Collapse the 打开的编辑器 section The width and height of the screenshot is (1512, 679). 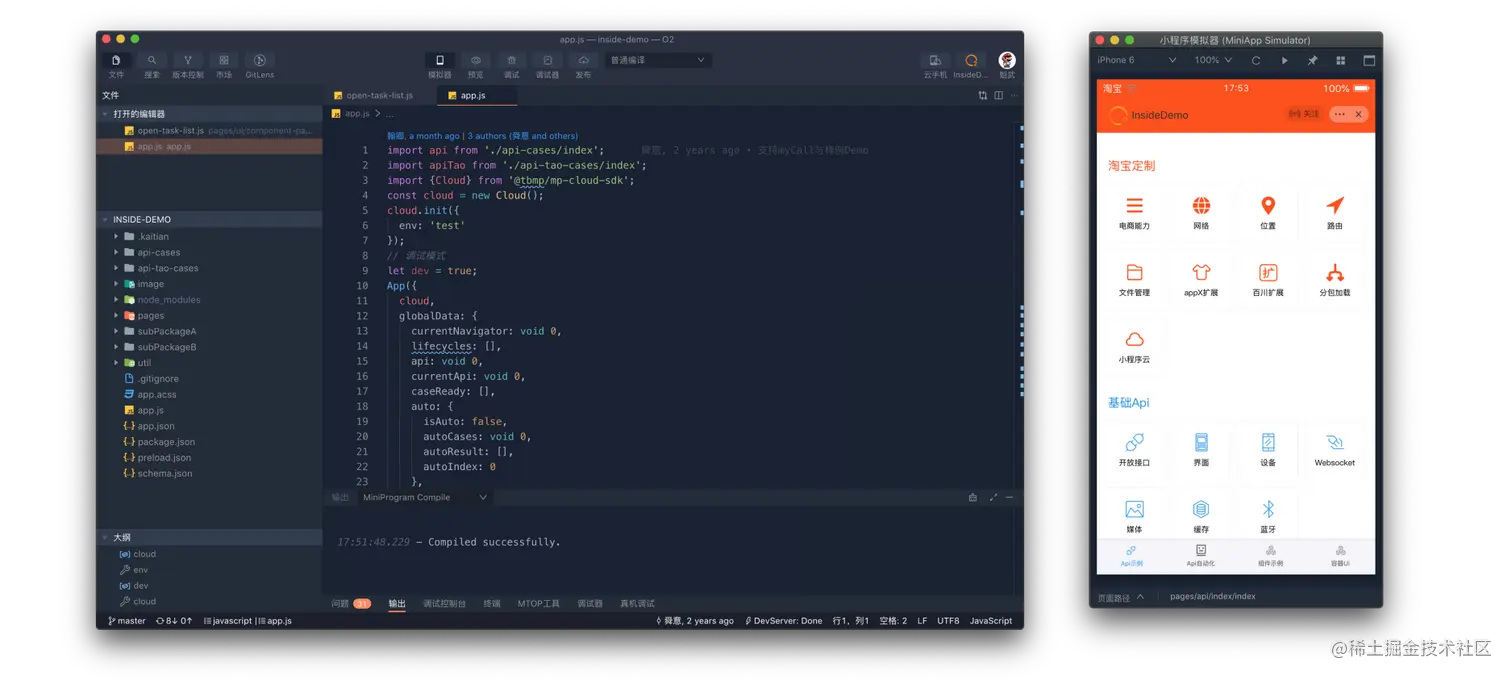pyautogui.click(x=209, y=114)
